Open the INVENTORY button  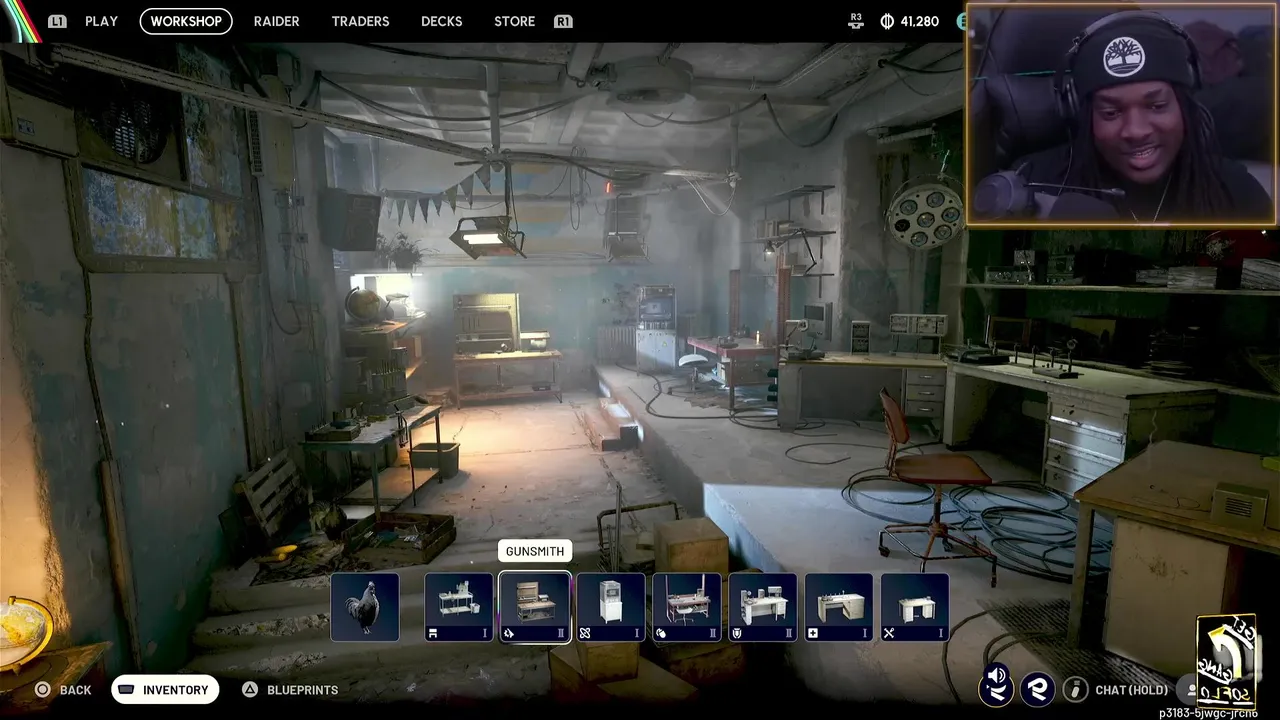[165, 690]
